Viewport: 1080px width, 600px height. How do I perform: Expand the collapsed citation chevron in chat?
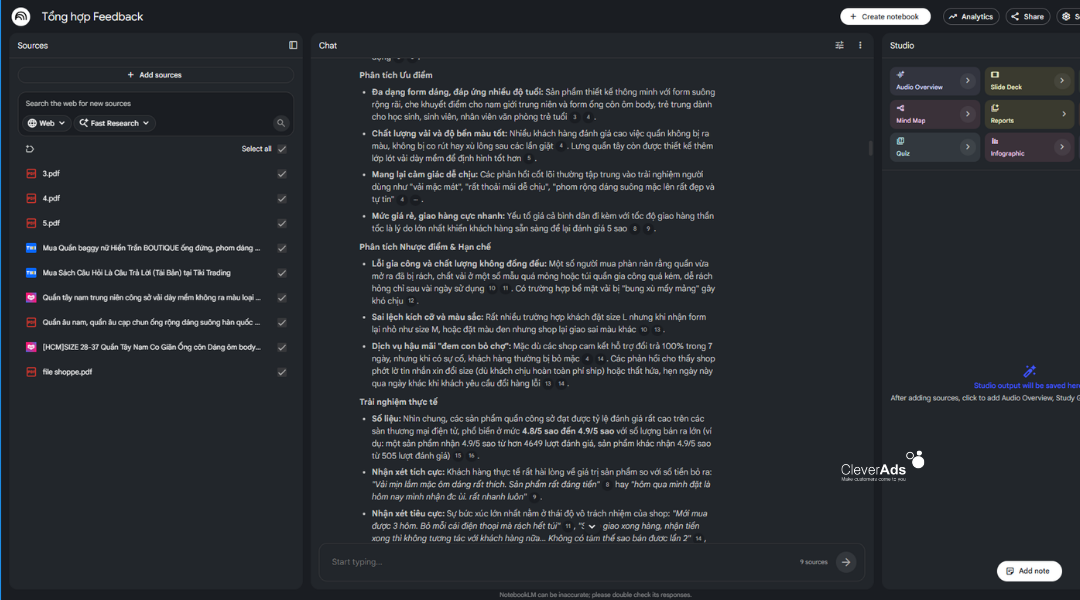pos(591,526)
